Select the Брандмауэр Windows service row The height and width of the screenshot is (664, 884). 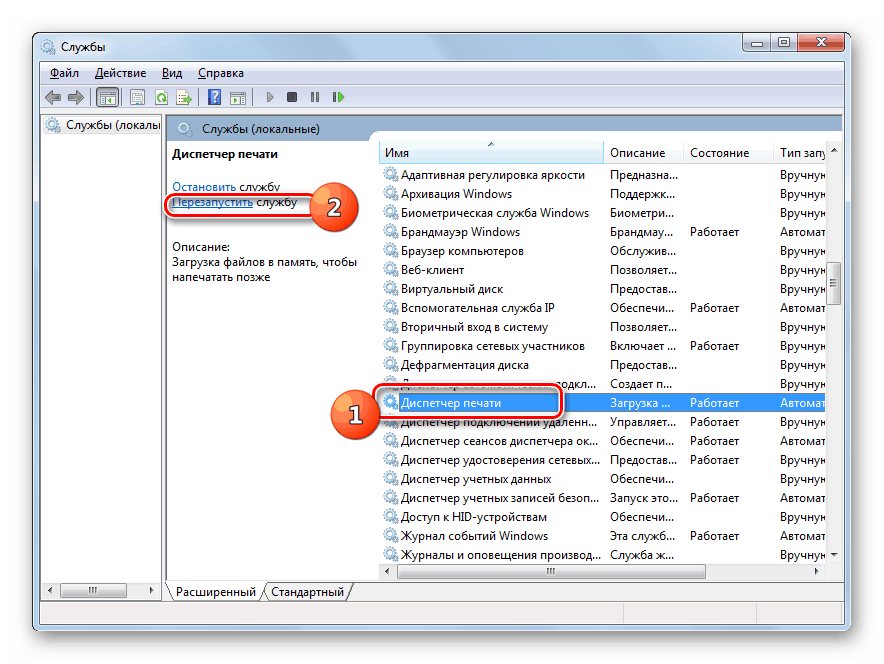(460, 232)
